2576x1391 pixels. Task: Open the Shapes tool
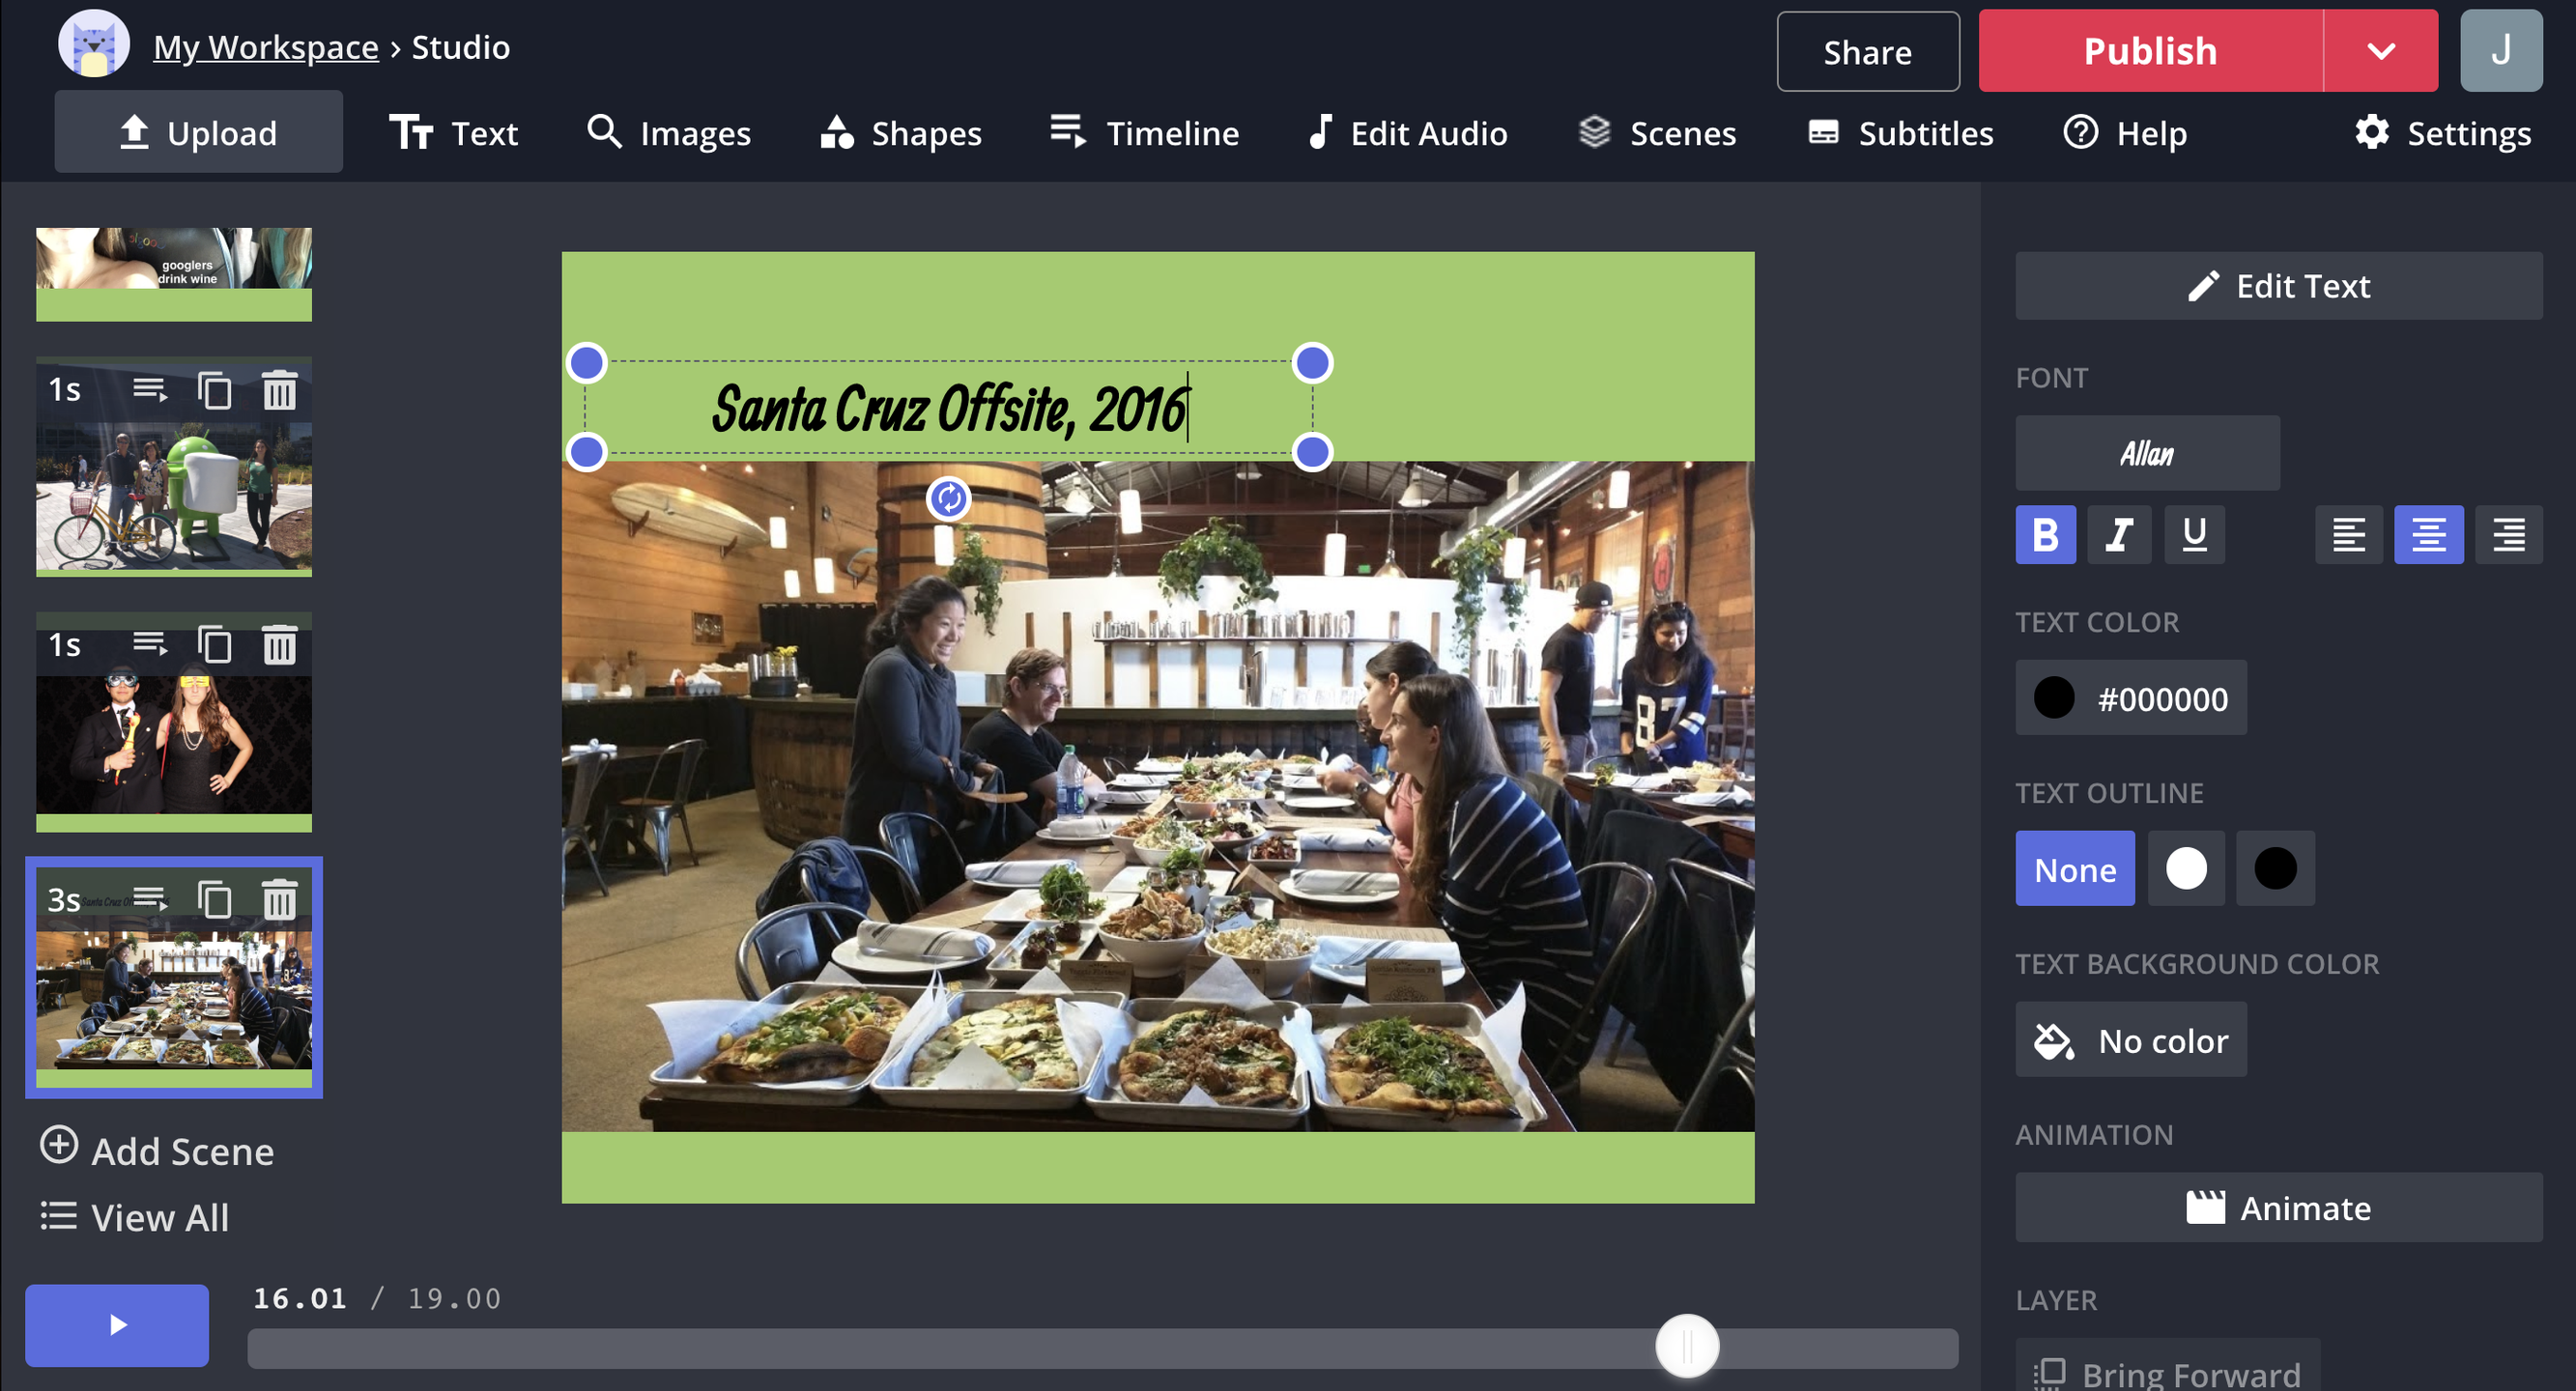pos(899,132)
